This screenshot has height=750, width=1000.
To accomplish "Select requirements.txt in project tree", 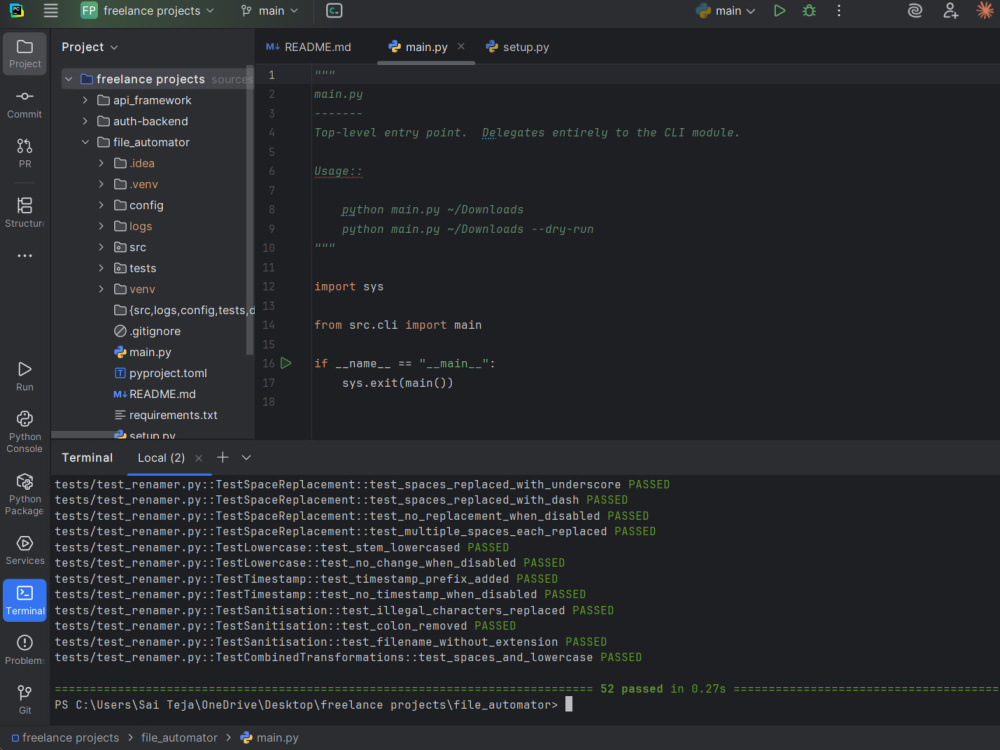I will tap(166, 415).
